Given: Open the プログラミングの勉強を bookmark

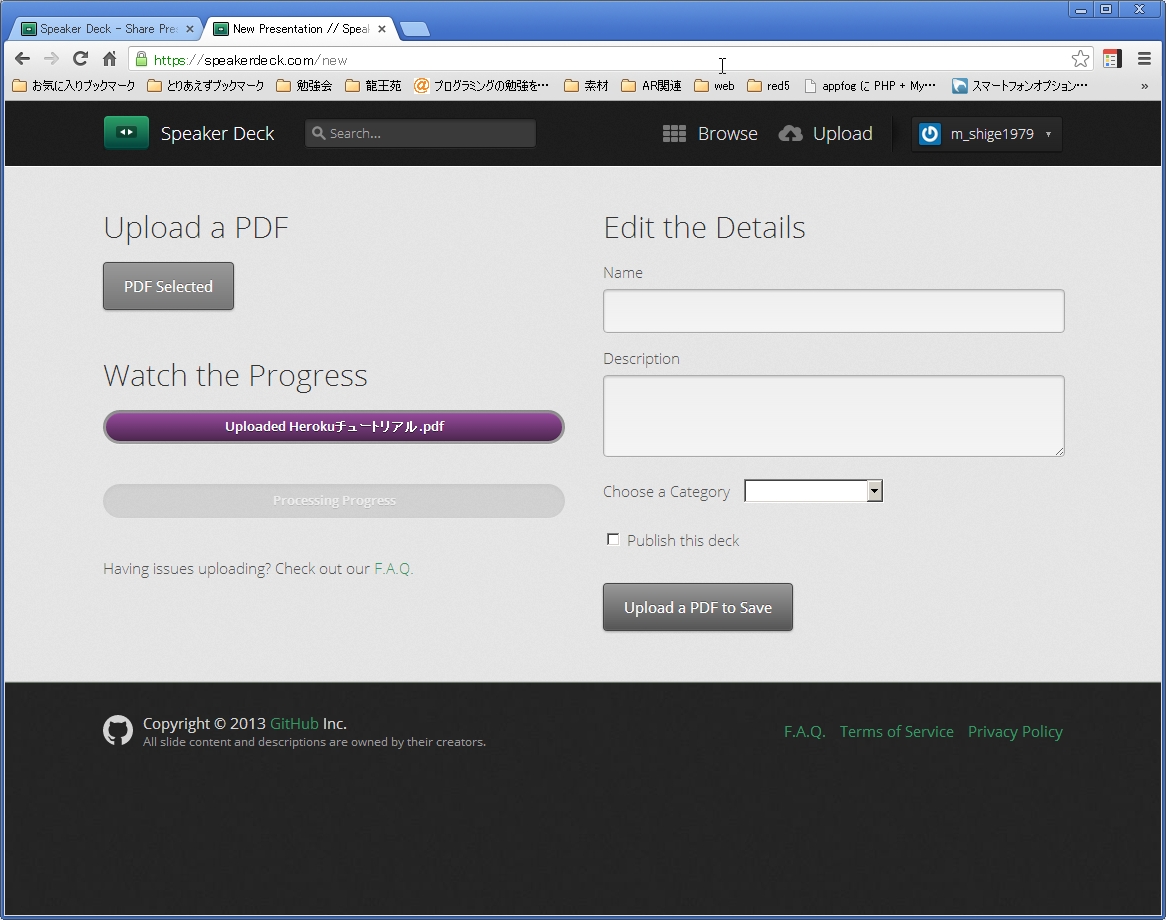Looking at the screenshot, I should tap(482, 86).
